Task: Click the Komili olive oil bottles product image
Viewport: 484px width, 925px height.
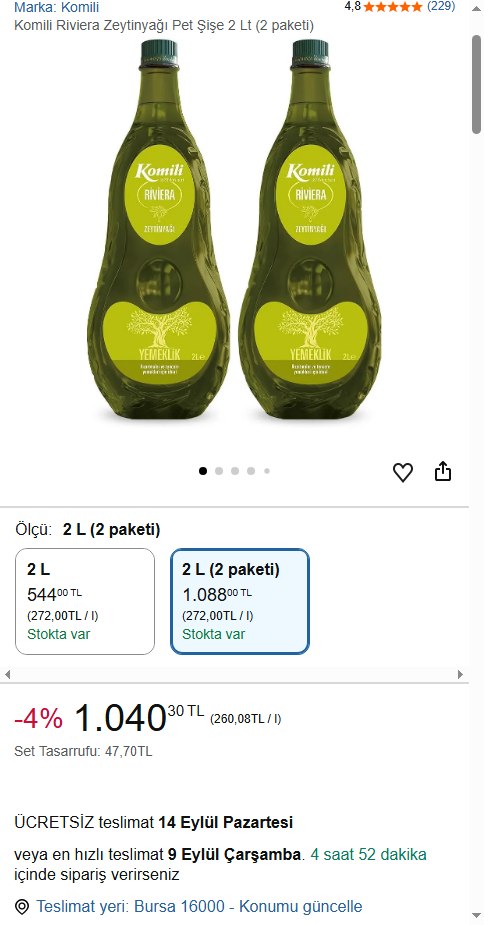Action: 234,230
